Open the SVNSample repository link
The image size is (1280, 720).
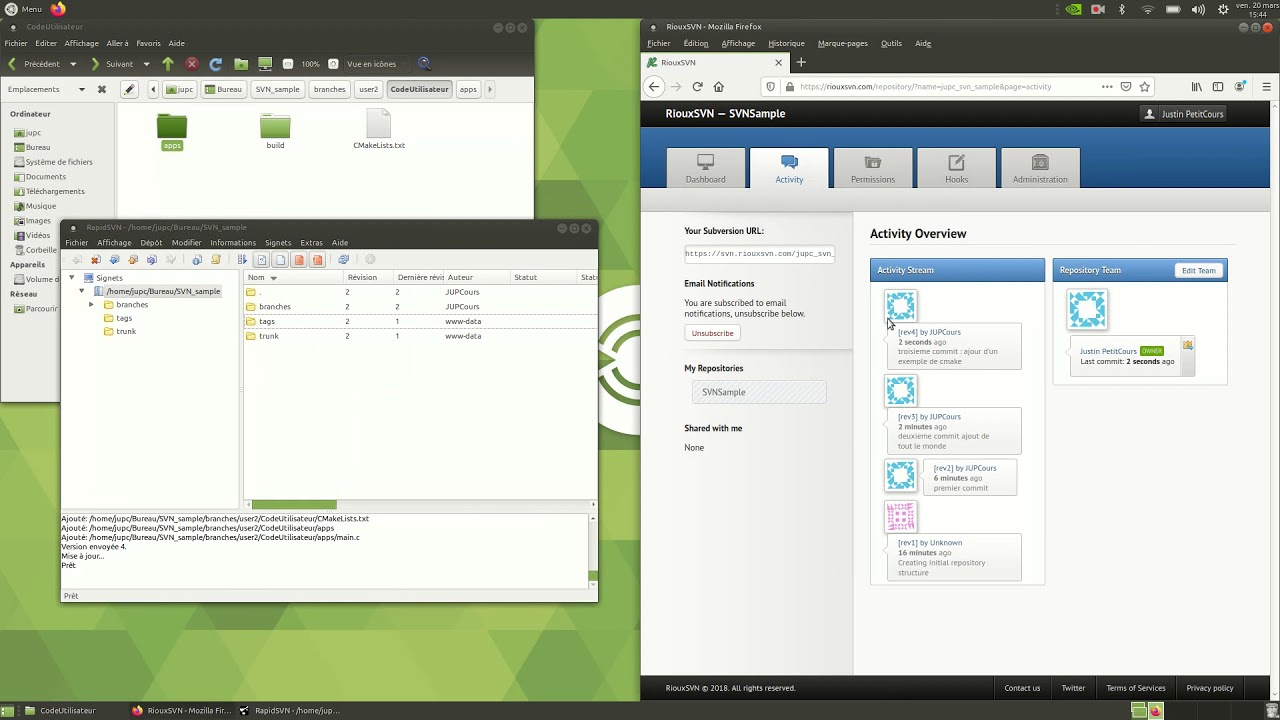coord(759,392)
